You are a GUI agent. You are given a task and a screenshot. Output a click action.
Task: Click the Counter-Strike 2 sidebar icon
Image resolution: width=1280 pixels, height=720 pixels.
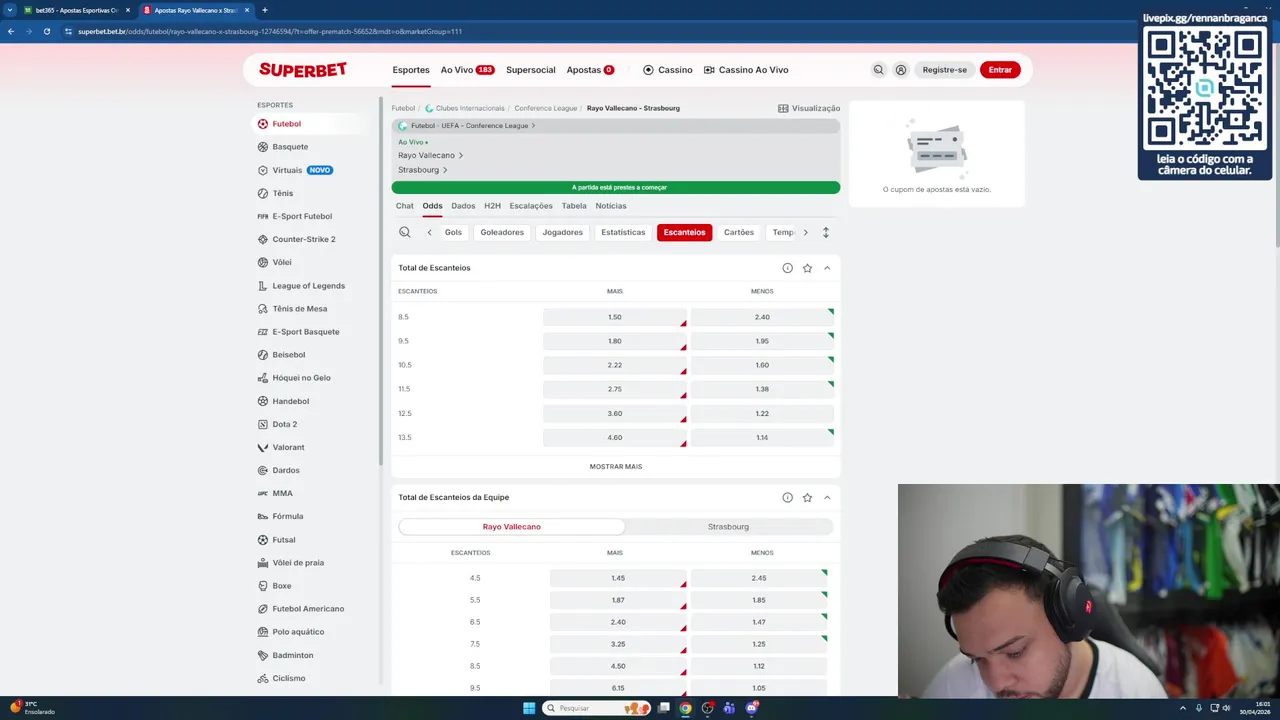click(x=263, y=239)
